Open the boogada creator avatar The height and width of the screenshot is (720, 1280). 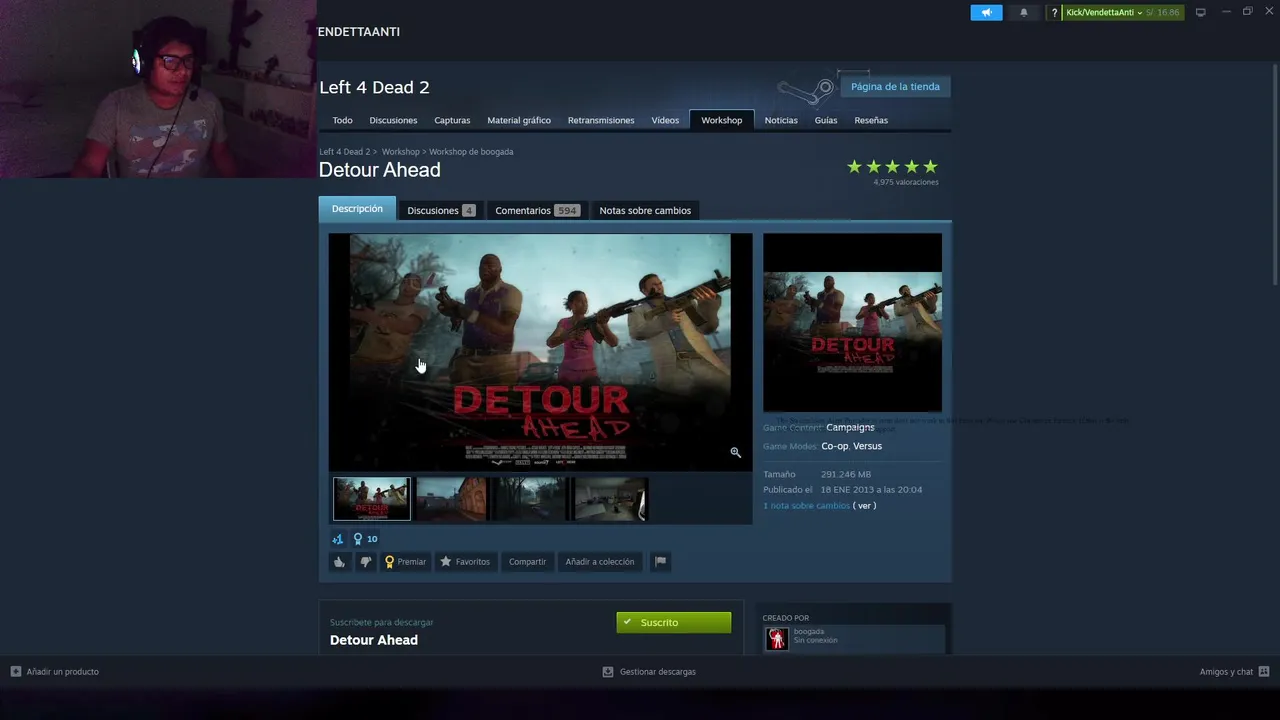coord(776,638)
